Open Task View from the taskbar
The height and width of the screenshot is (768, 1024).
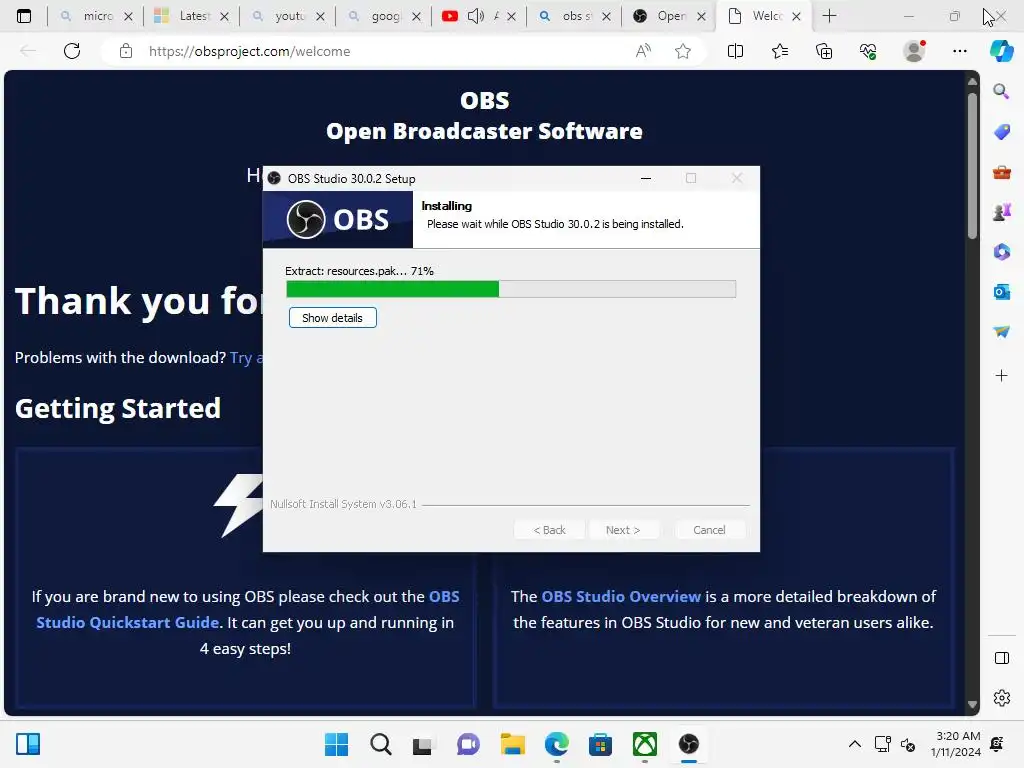coord(423,744)
